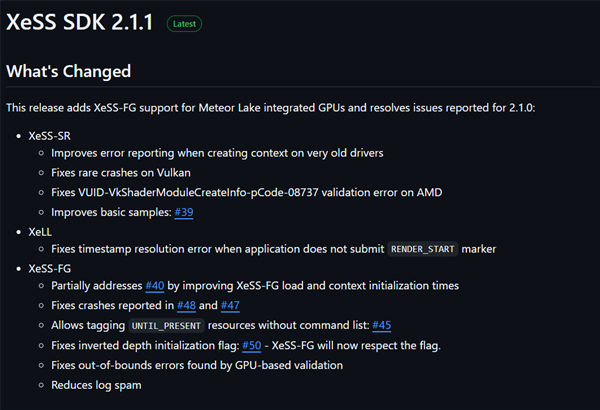
Task: Click the Reduces log spam line
Action: coord(97,385)
